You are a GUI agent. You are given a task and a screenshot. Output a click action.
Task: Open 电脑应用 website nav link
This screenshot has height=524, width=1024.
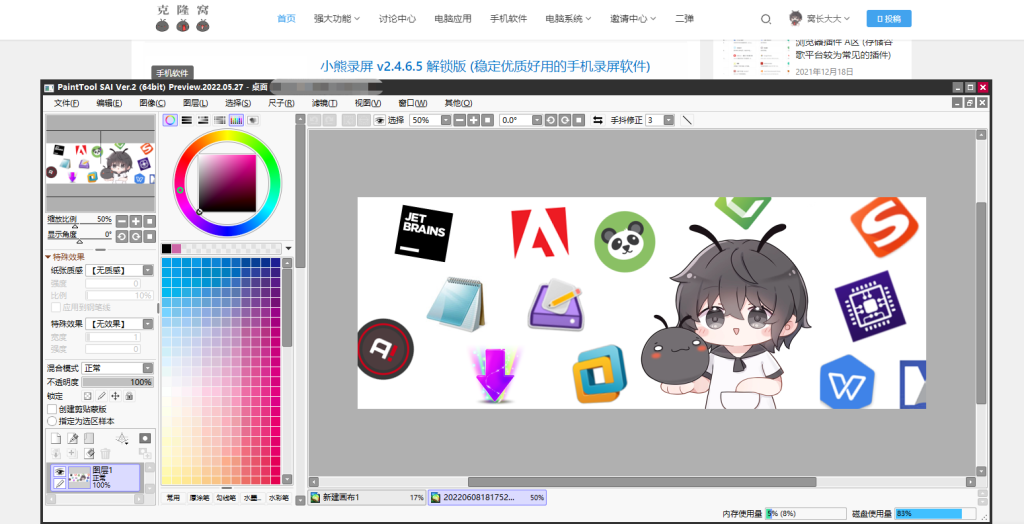(453, 18)
